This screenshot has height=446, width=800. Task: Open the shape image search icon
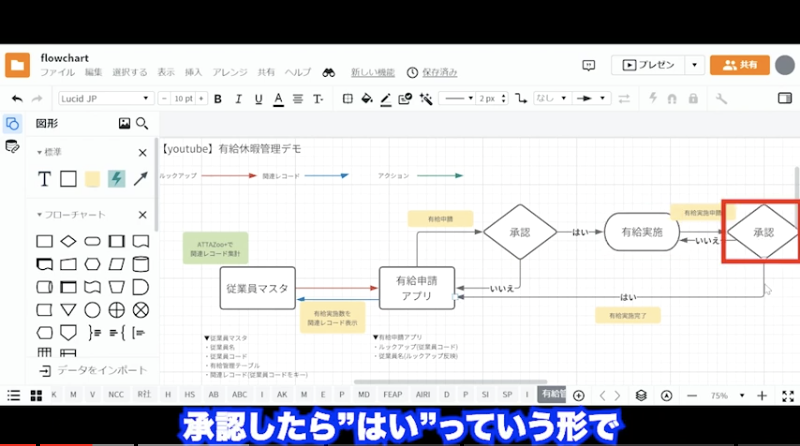[x=125, y=124]
